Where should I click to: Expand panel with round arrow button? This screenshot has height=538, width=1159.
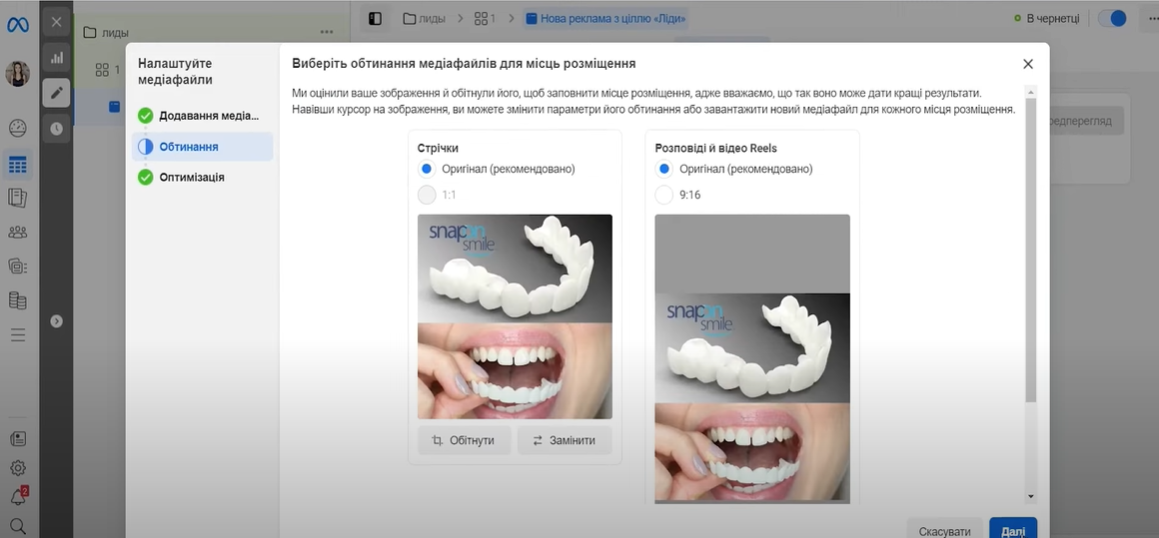pos(56,321)
